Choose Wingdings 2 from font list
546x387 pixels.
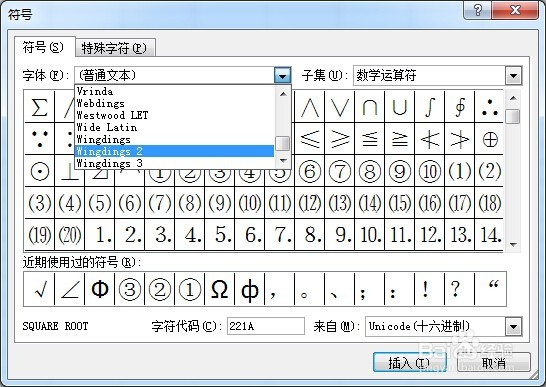click(x=174, y=151)
